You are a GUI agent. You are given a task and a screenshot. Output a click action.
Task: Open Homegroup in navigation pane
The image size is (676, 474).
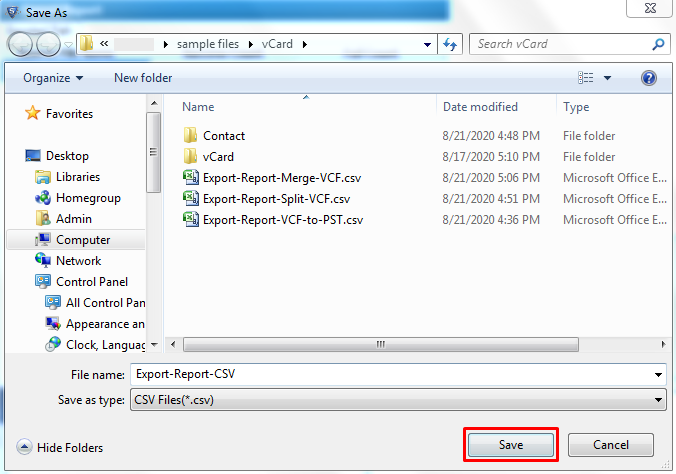(87, 198)
